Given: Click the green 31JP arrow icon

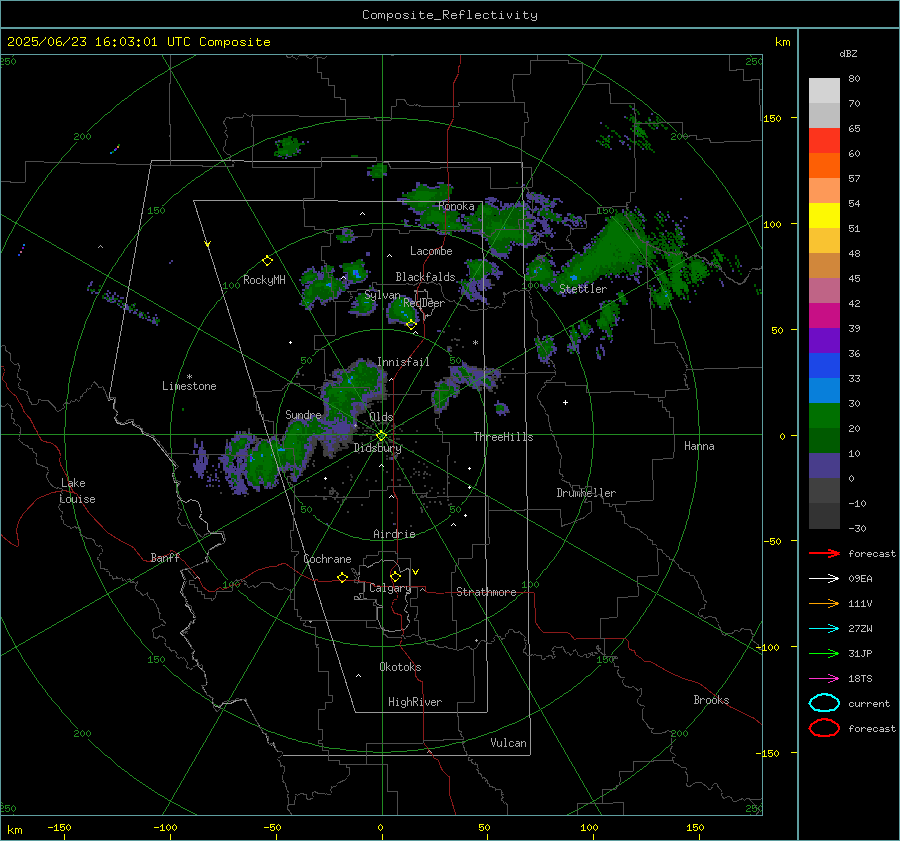Looking at the screenshot, I should 824,653.
